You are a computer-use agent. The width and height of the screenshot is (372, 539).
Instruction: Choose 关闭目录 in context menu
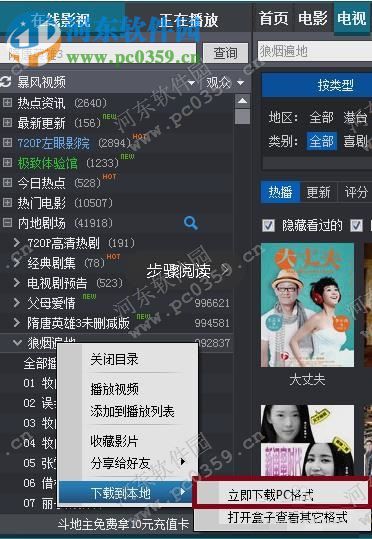pyautogui.click(x=114, y=360)
